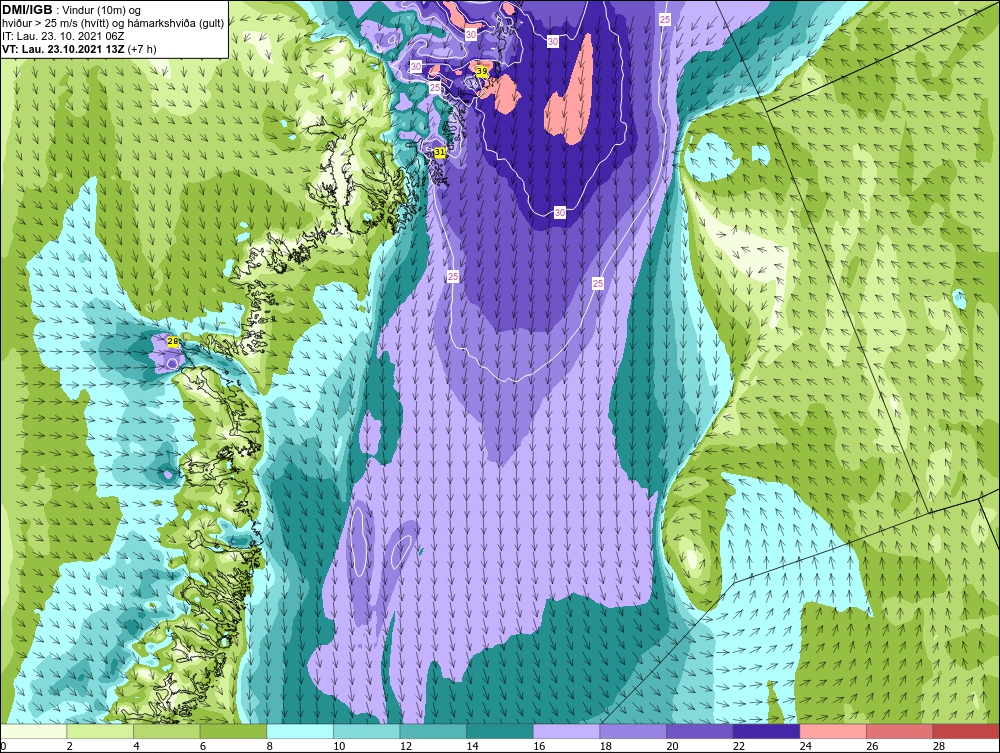Click the legend scale value 0
Viewport: 1000px width, 753px height.
tap(3, 746)
